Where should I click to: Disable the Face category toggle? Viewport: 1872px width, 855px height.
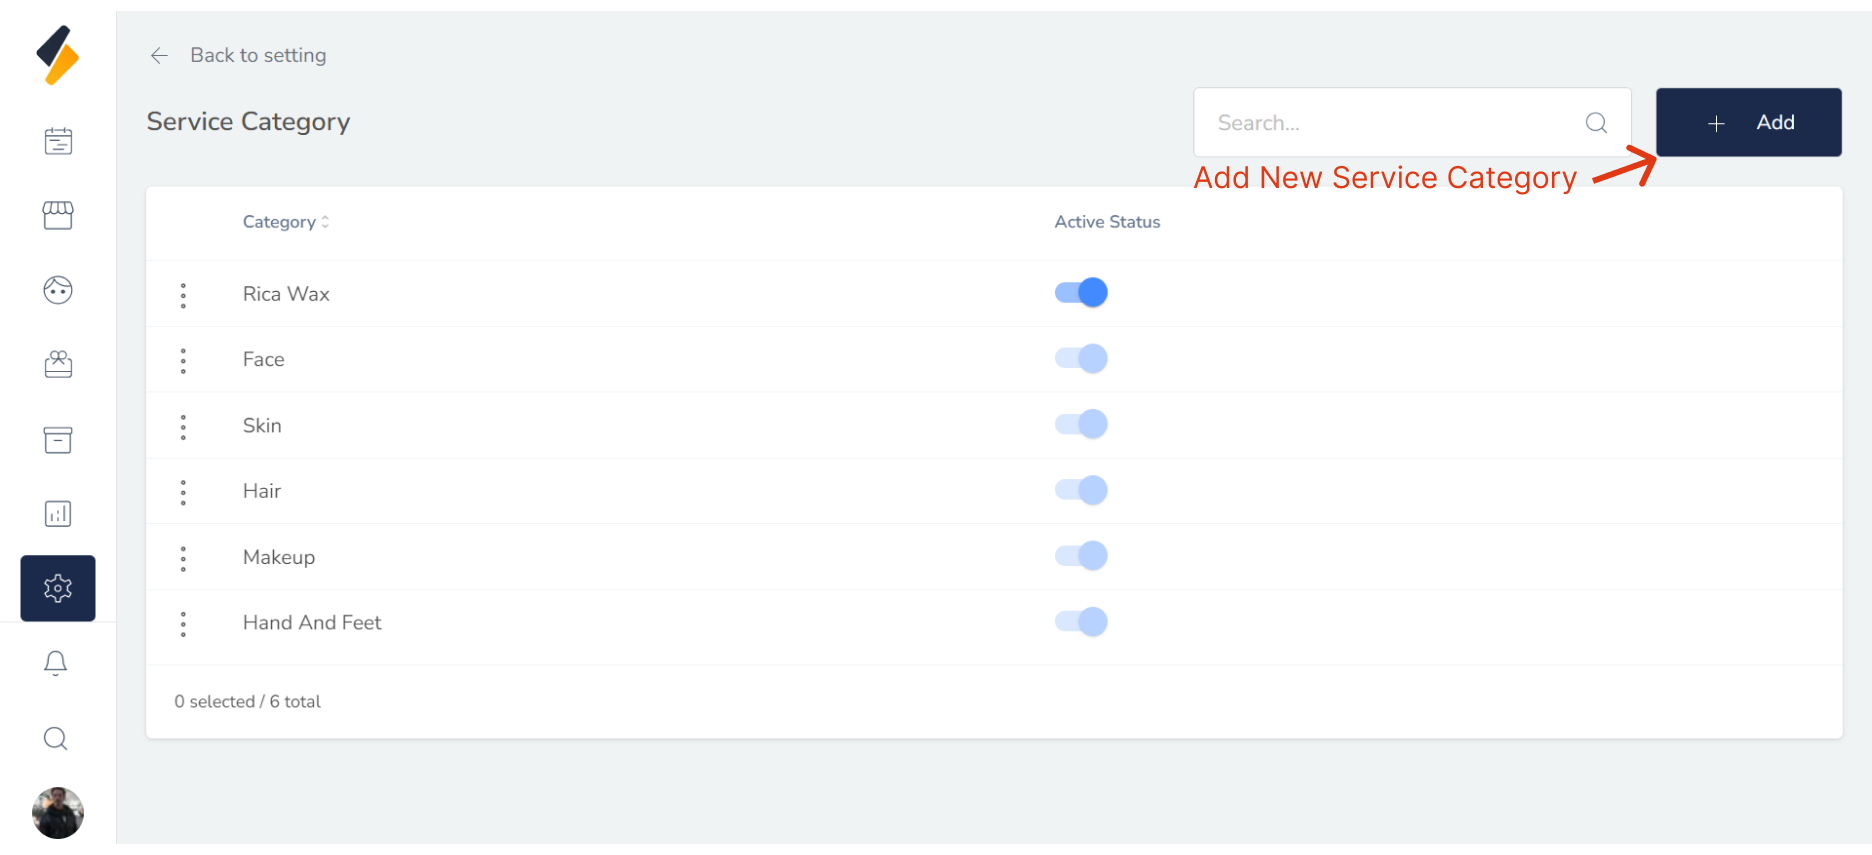[x=1081, y=359]
